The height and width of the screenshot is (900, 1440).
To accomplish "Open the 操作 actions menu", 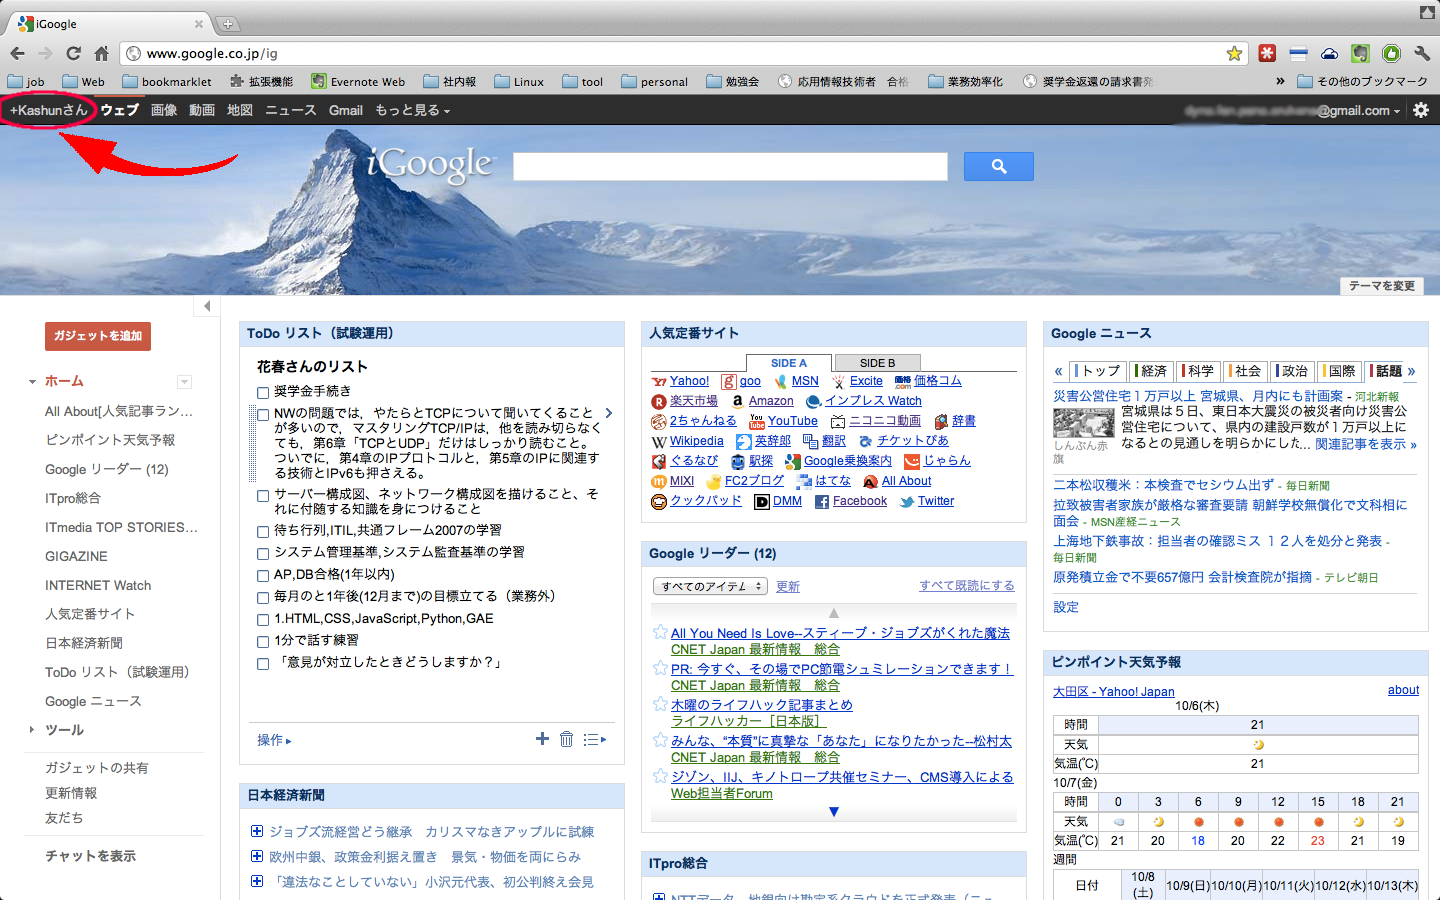I will pyautogui.click(x=274, y=740).
